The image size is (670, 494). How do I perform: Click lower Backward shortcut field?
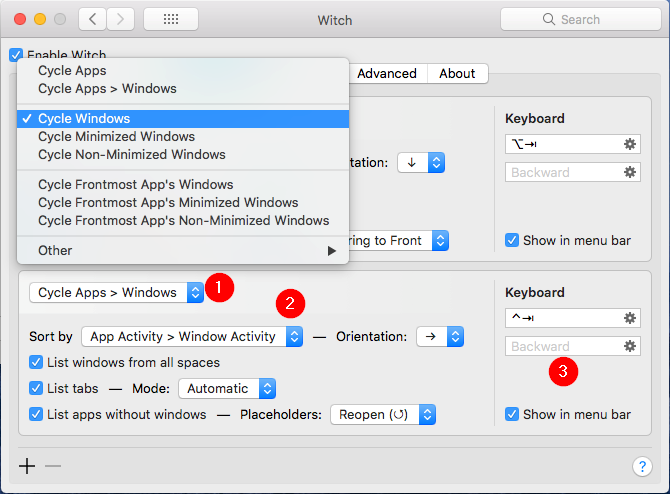pyautogui.click(x=573, y=346)
